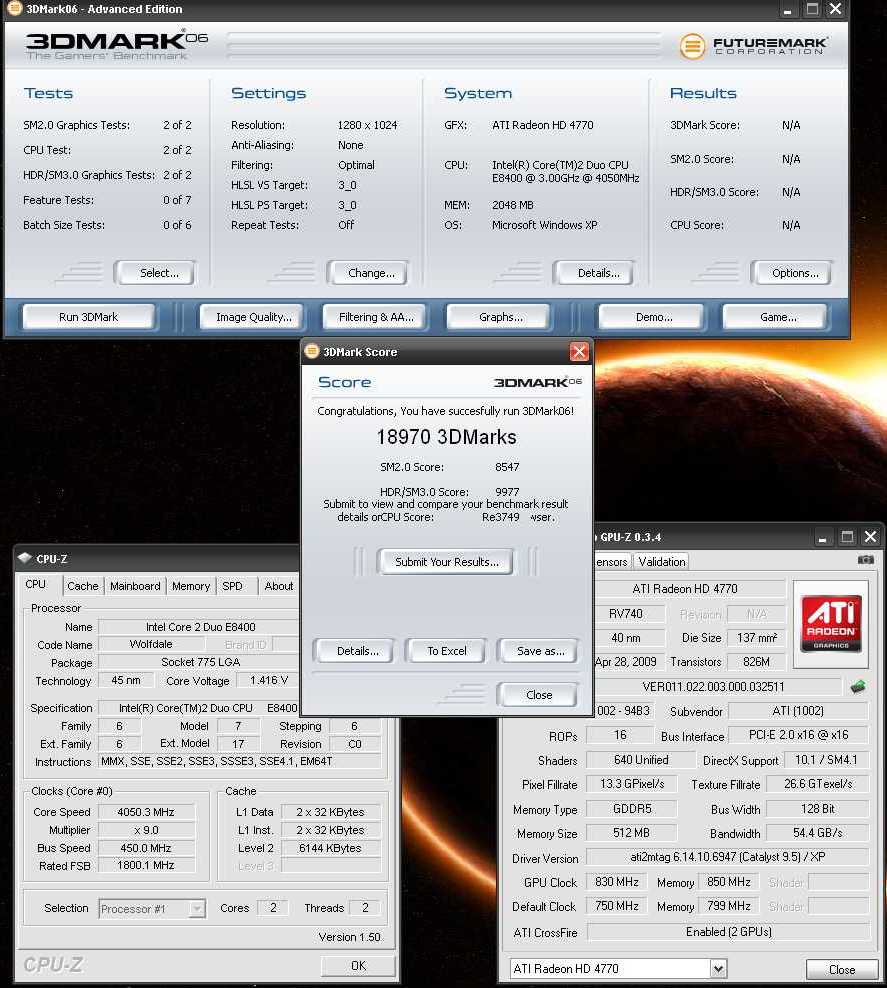Click the CPU-Z Core Speed value 4050.3 MHz
Image resolution: width=887 pixels, height=988 pixels.
(x=146, y=812)
